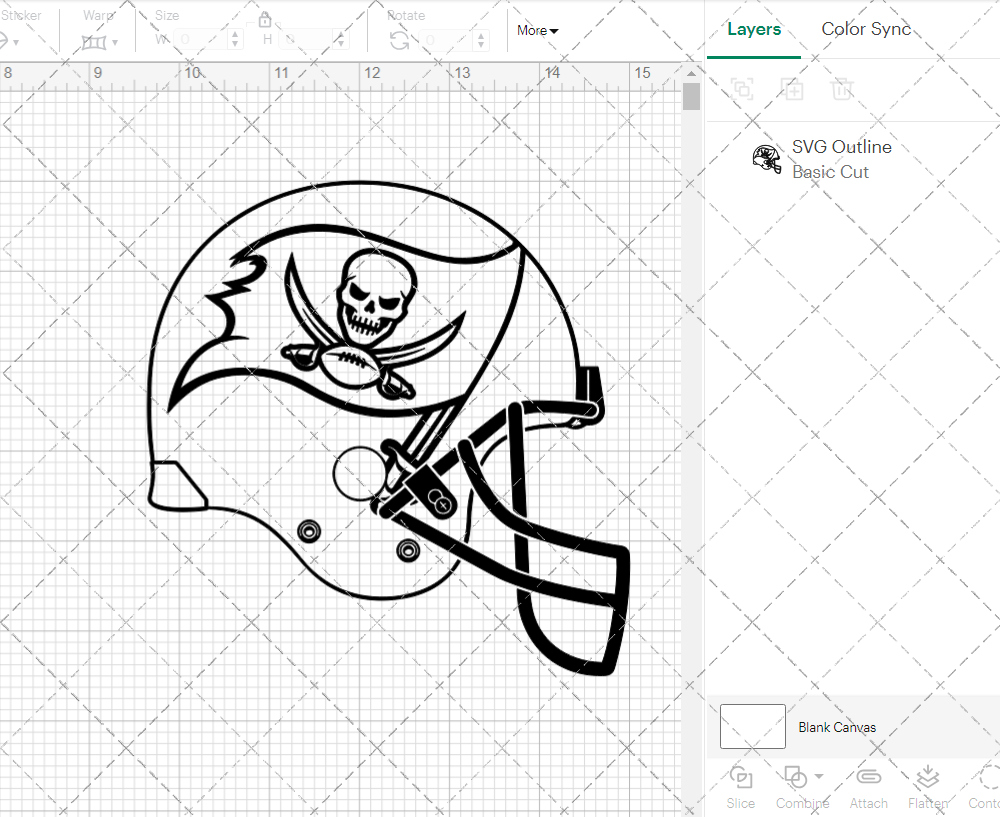Increase Width using stepper arrow
1000x817 pixels.
[235, 34]
